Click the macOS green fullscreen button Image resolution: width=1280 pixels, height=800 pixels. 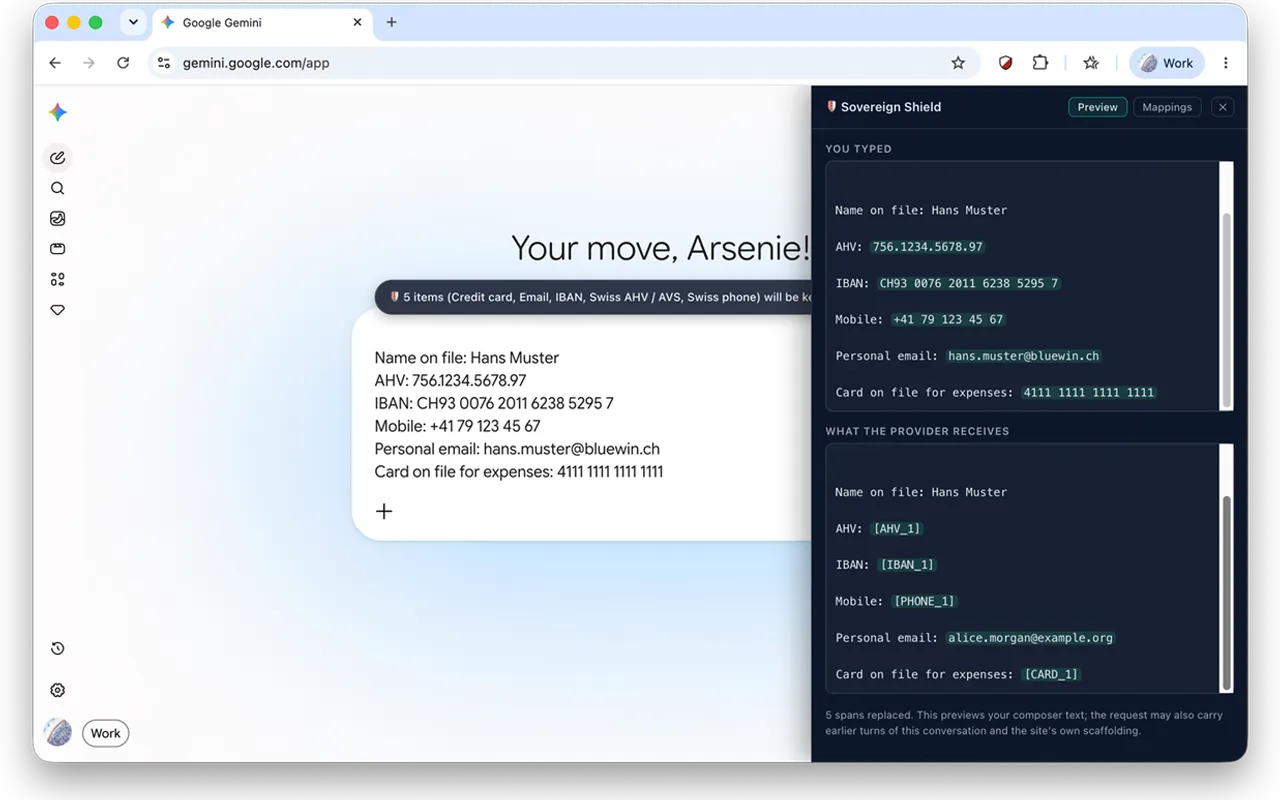96,22
